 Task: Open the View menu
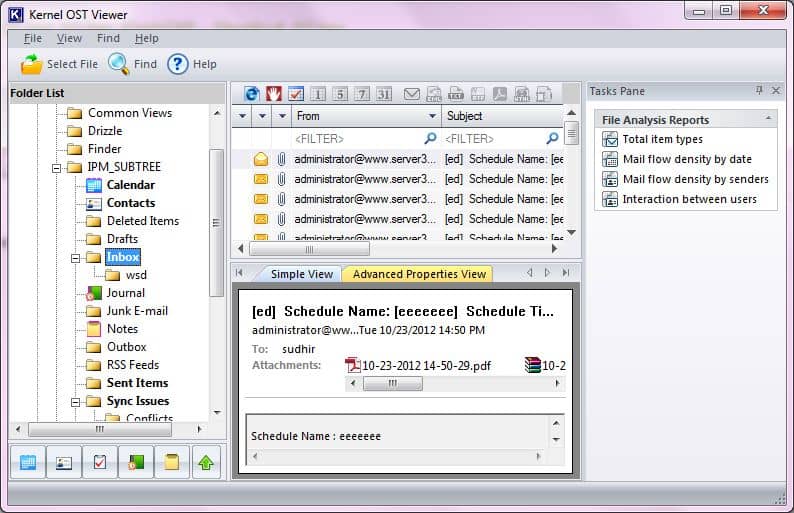(x=69, y=38)
